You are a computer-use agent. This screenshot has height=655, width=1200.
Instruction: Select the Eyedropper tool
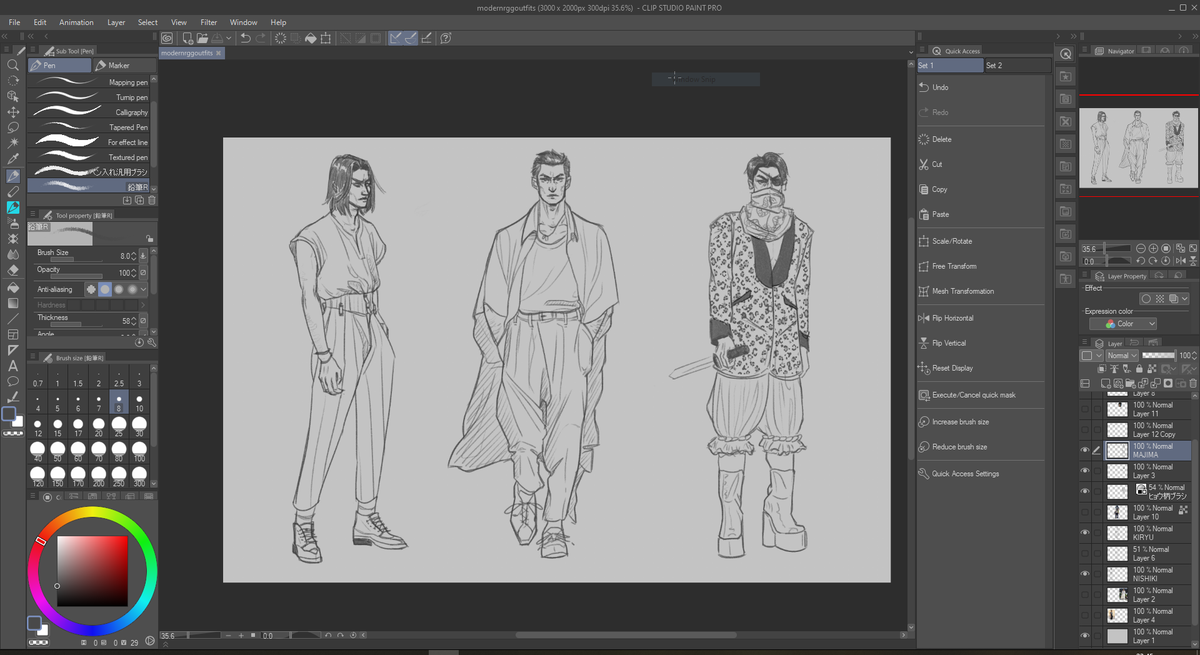pos(13,160)
